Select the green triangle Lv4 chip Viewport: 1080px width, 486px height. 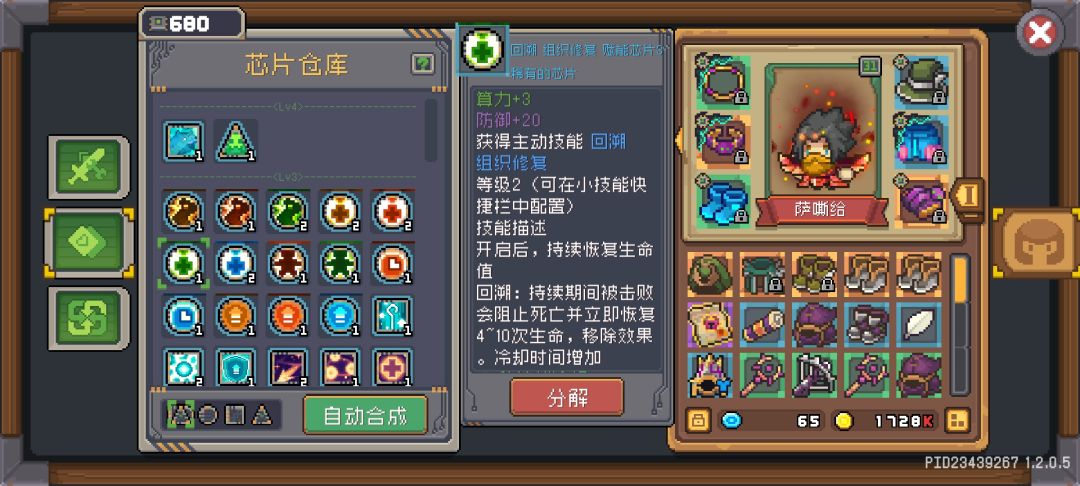(x=236, y=140)
